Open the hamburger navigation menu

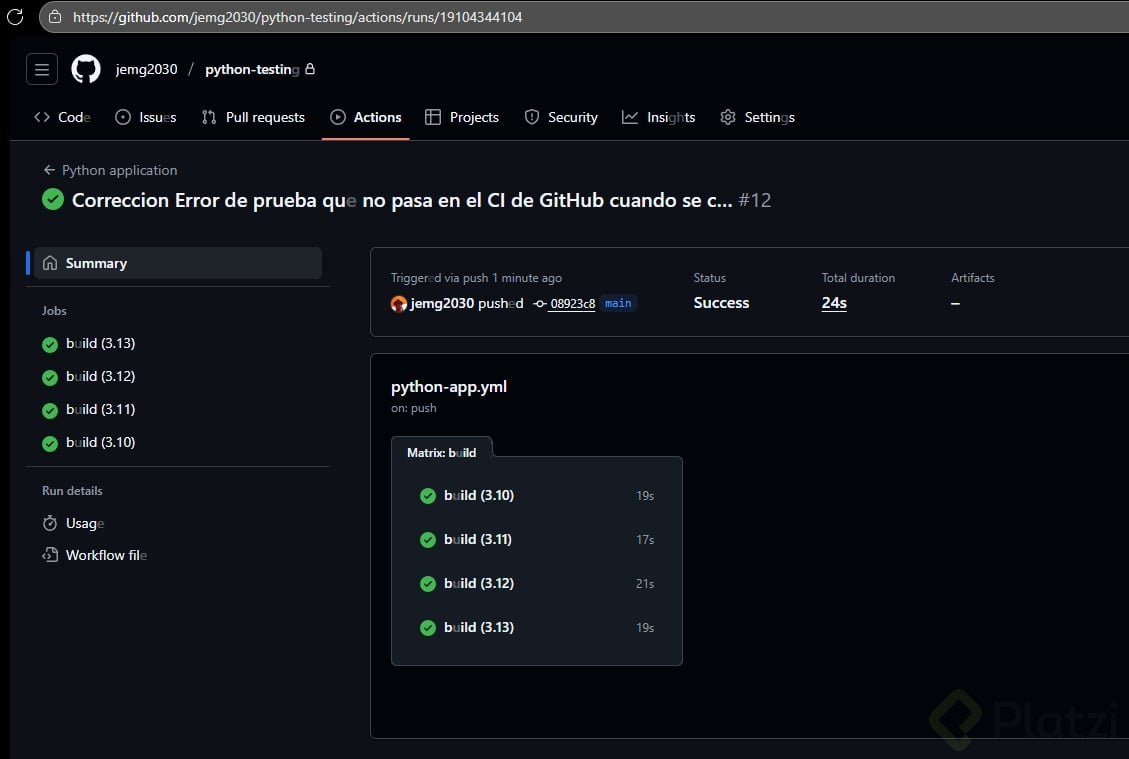coord(42,70)
